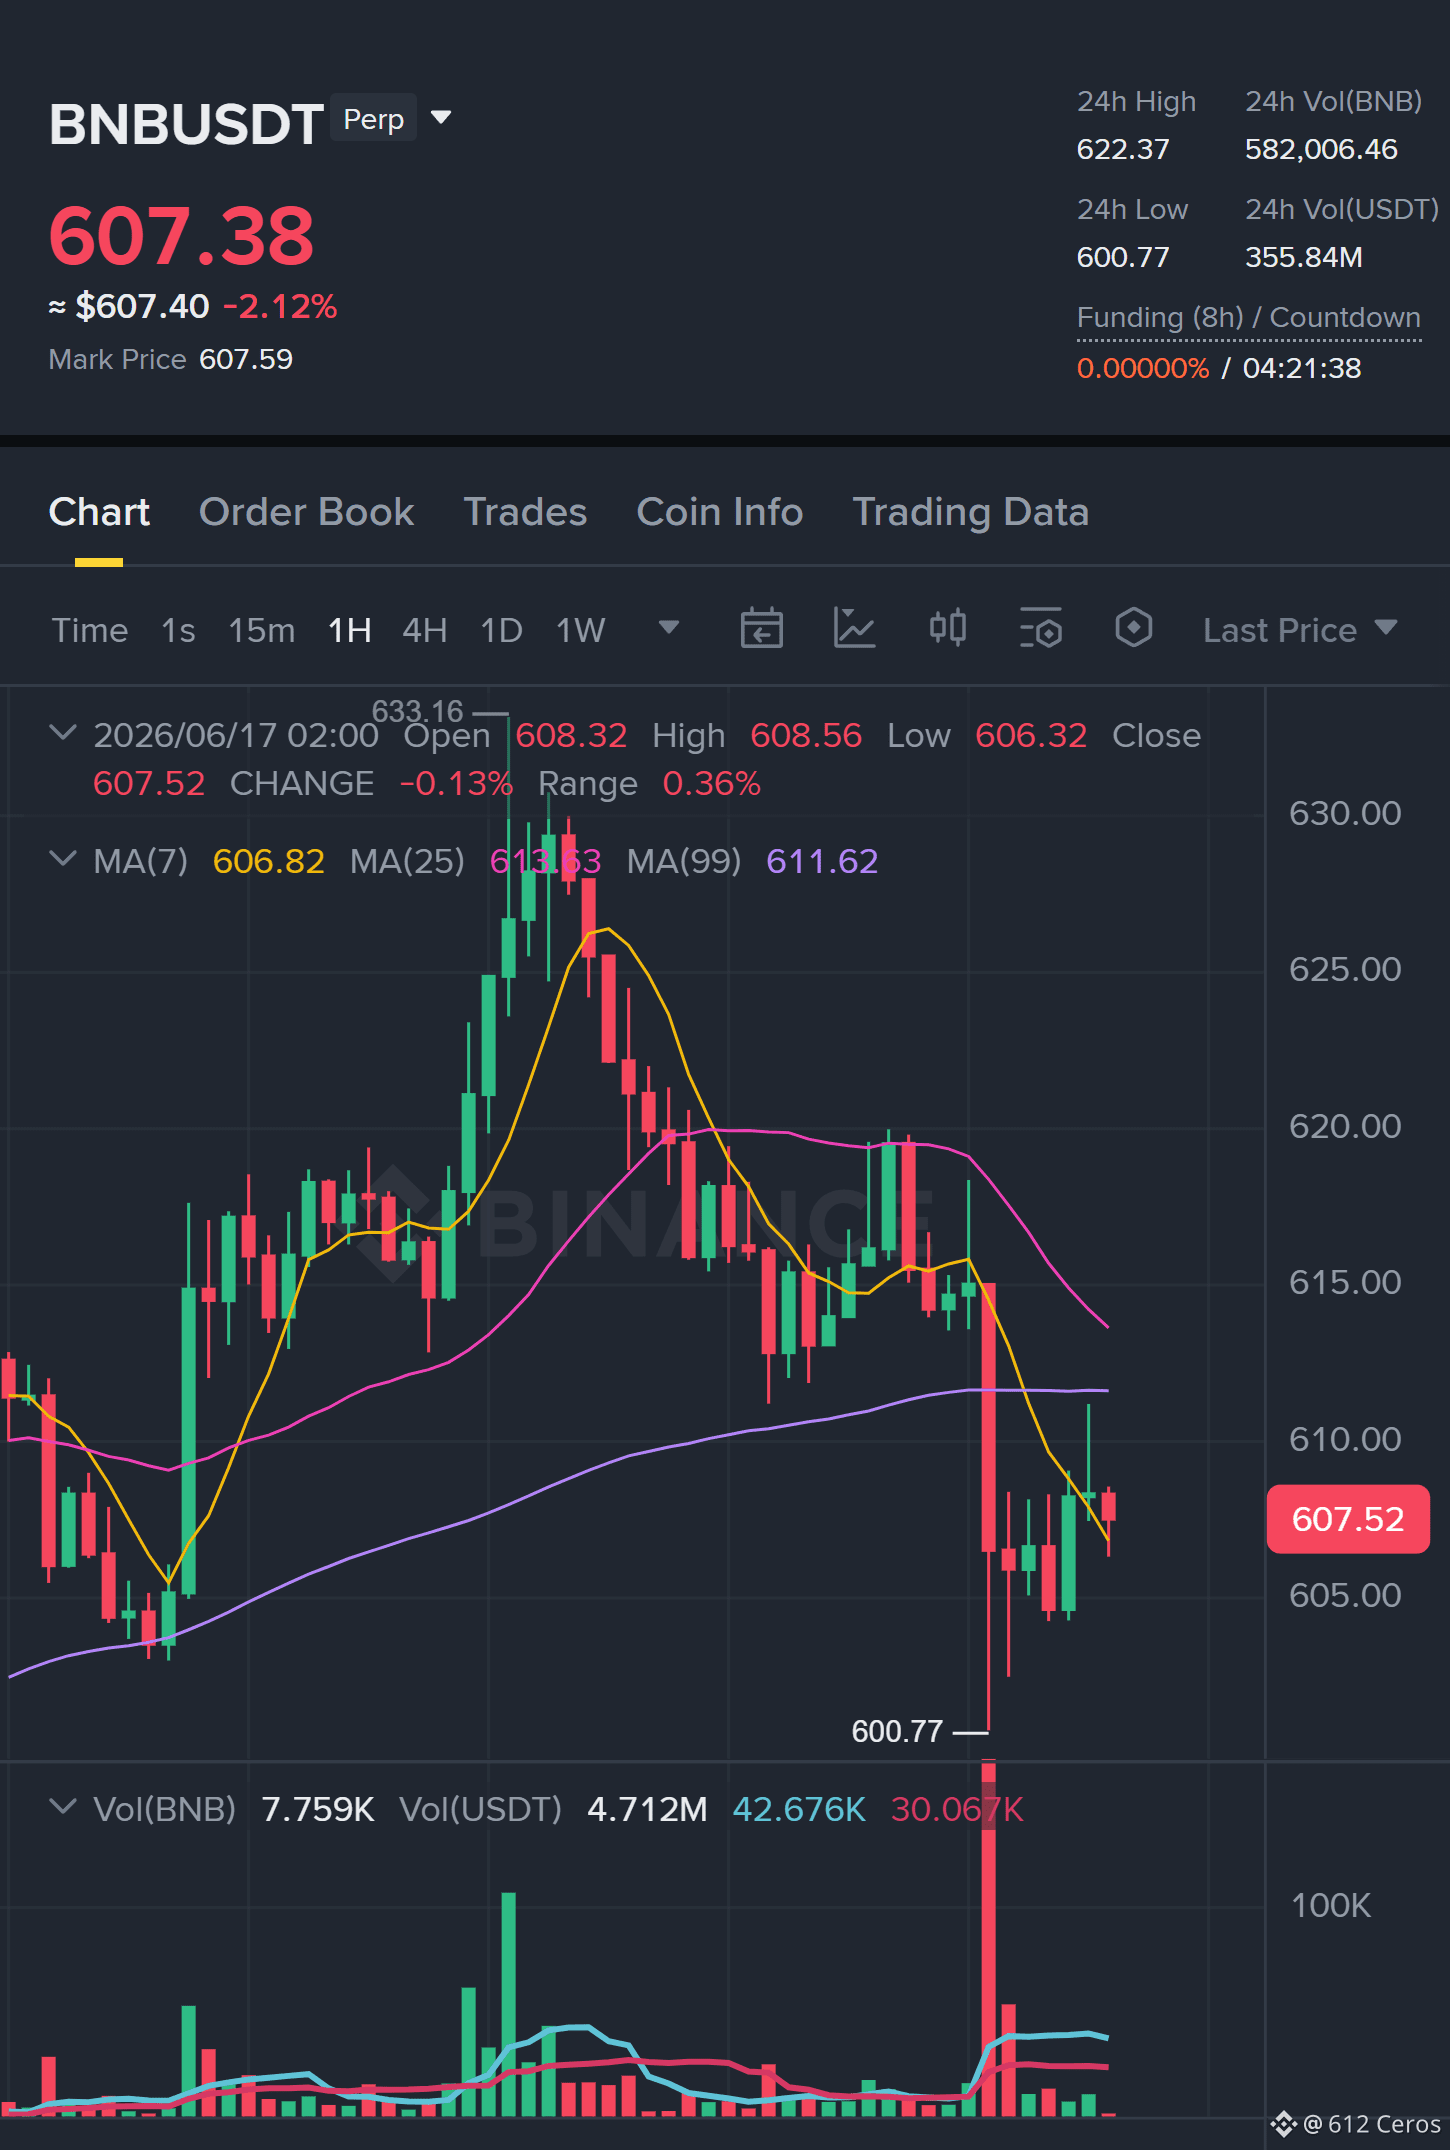Viewport: 1450px width, 2150px height.
Task: Switch to the Order Book tab
Action: (306, 512)
